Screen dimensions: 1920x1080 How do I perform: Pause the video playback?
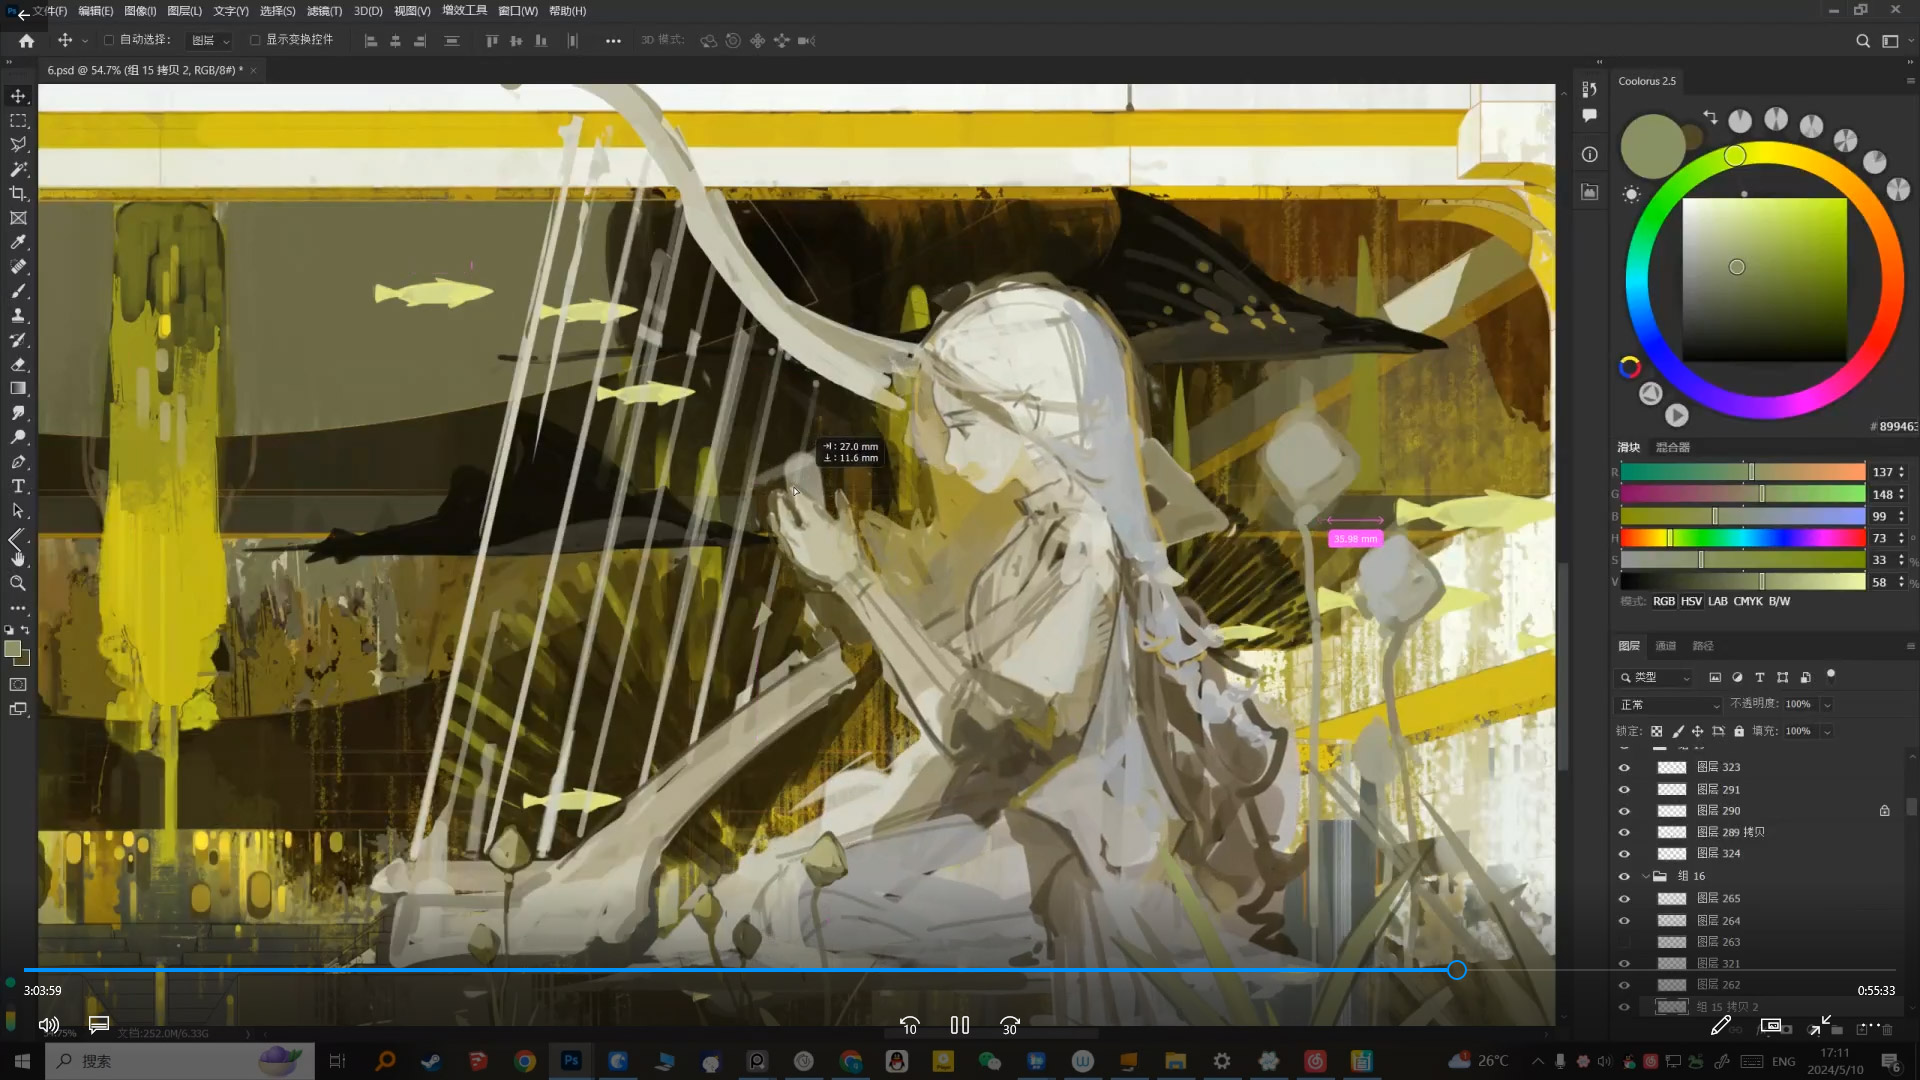coord(960,1025)
